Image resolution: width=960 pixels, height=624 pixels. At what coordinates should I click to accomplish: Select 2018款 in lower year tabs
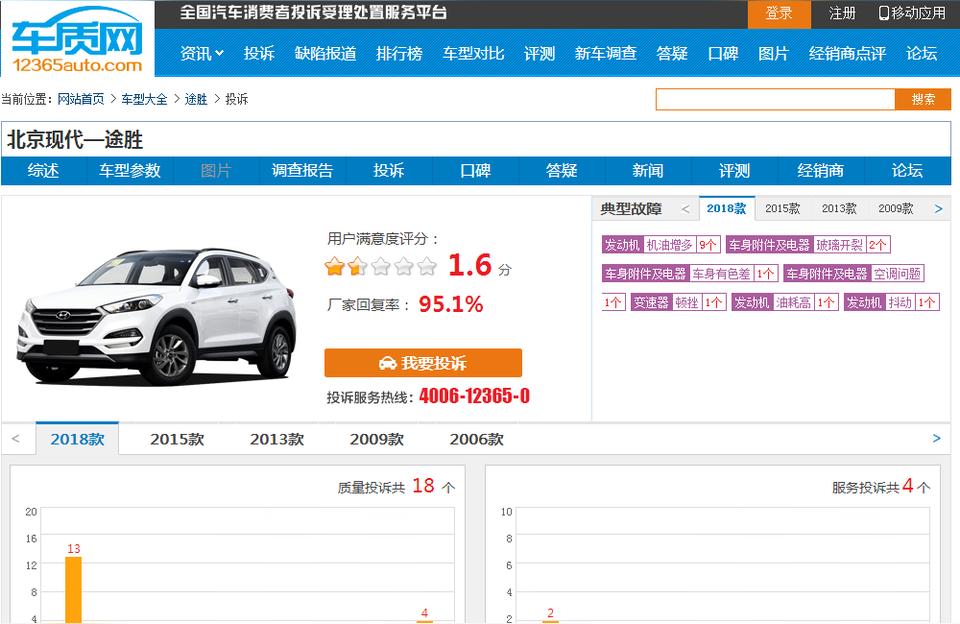[x=77, y=438]
